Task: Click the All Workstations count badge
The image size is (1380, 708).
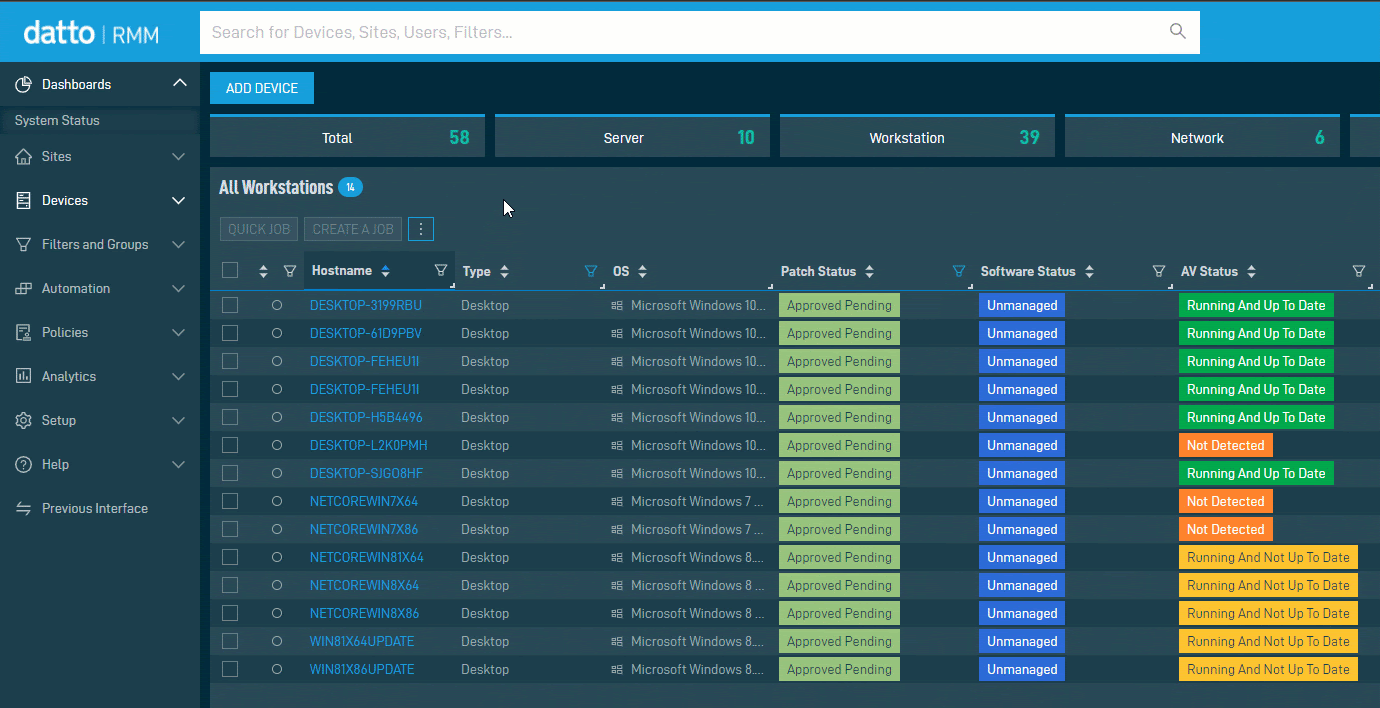Action: [350, 187]
